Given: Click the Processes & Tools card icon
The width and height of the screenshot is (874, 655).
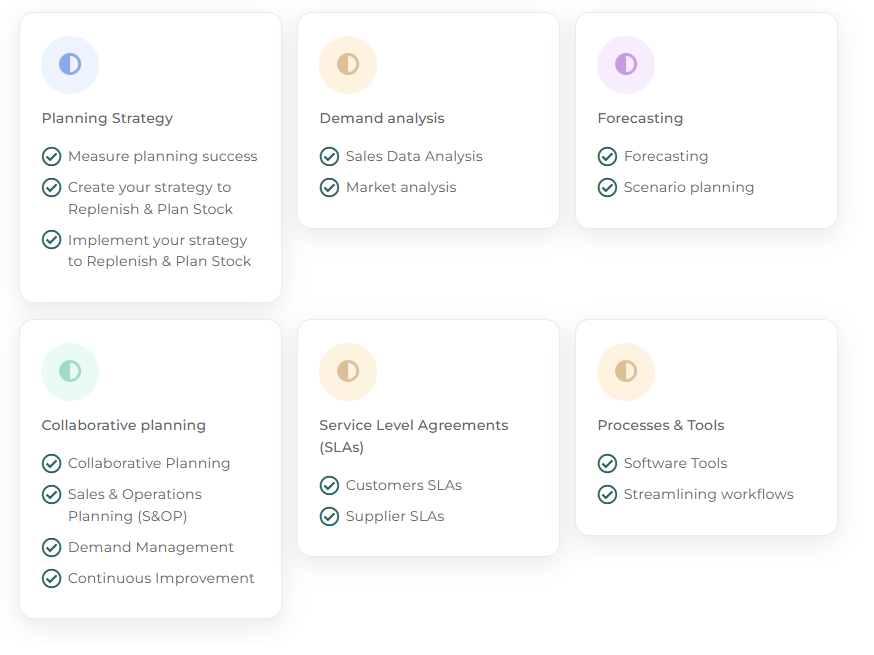Looking at the screenshot, I should 626,372.
